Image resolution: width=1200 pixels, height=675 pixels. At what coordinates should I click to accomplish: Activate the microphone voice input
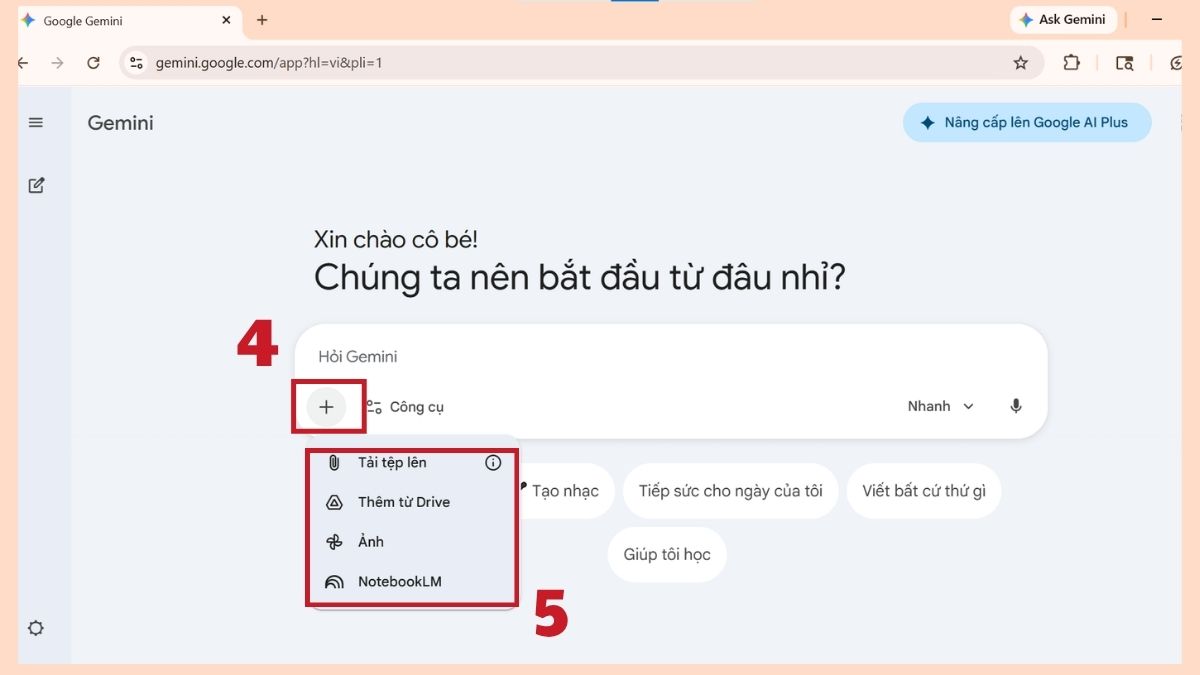(x=1016, y=406)
